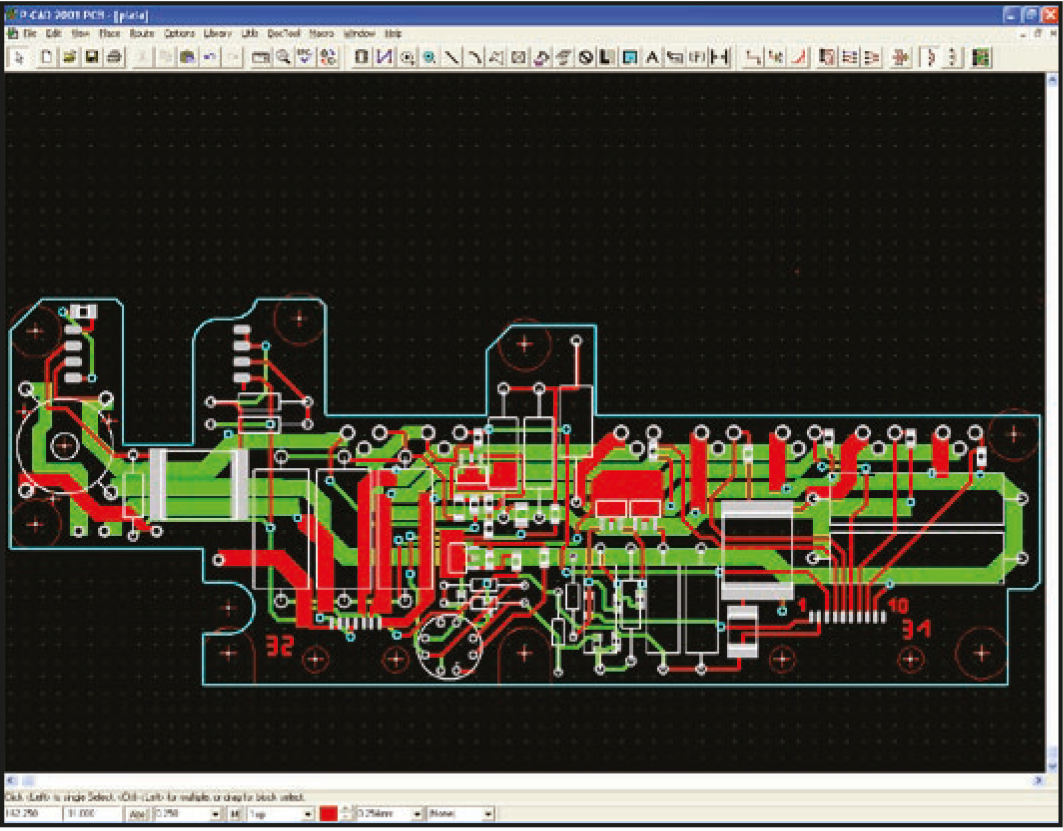Expand the grid size dropdown
1063x831 pixels.
(x=217, y=815)
